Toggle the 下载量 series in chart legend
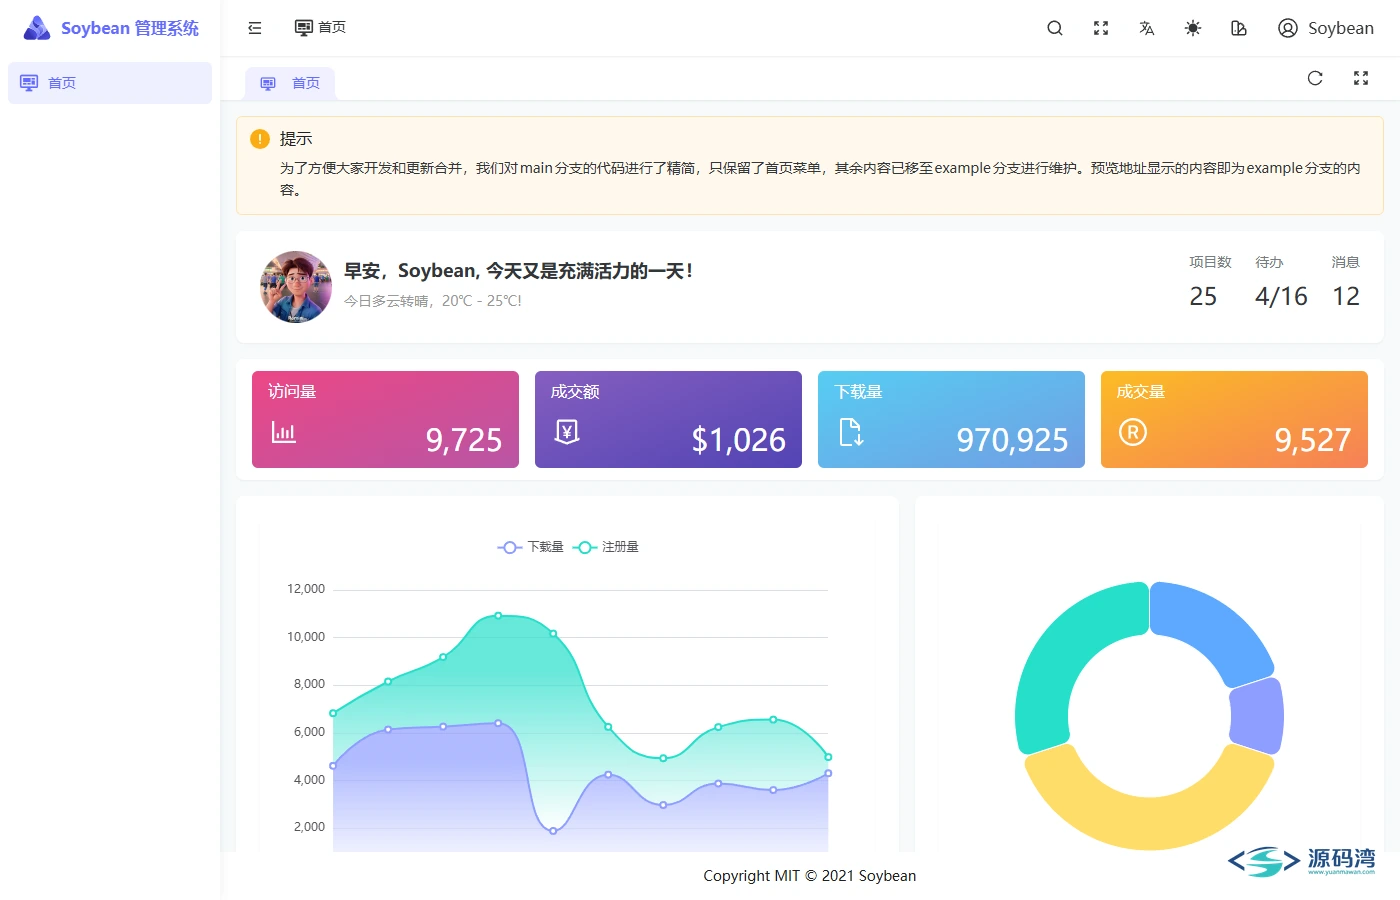 click(x=530, y=547)
